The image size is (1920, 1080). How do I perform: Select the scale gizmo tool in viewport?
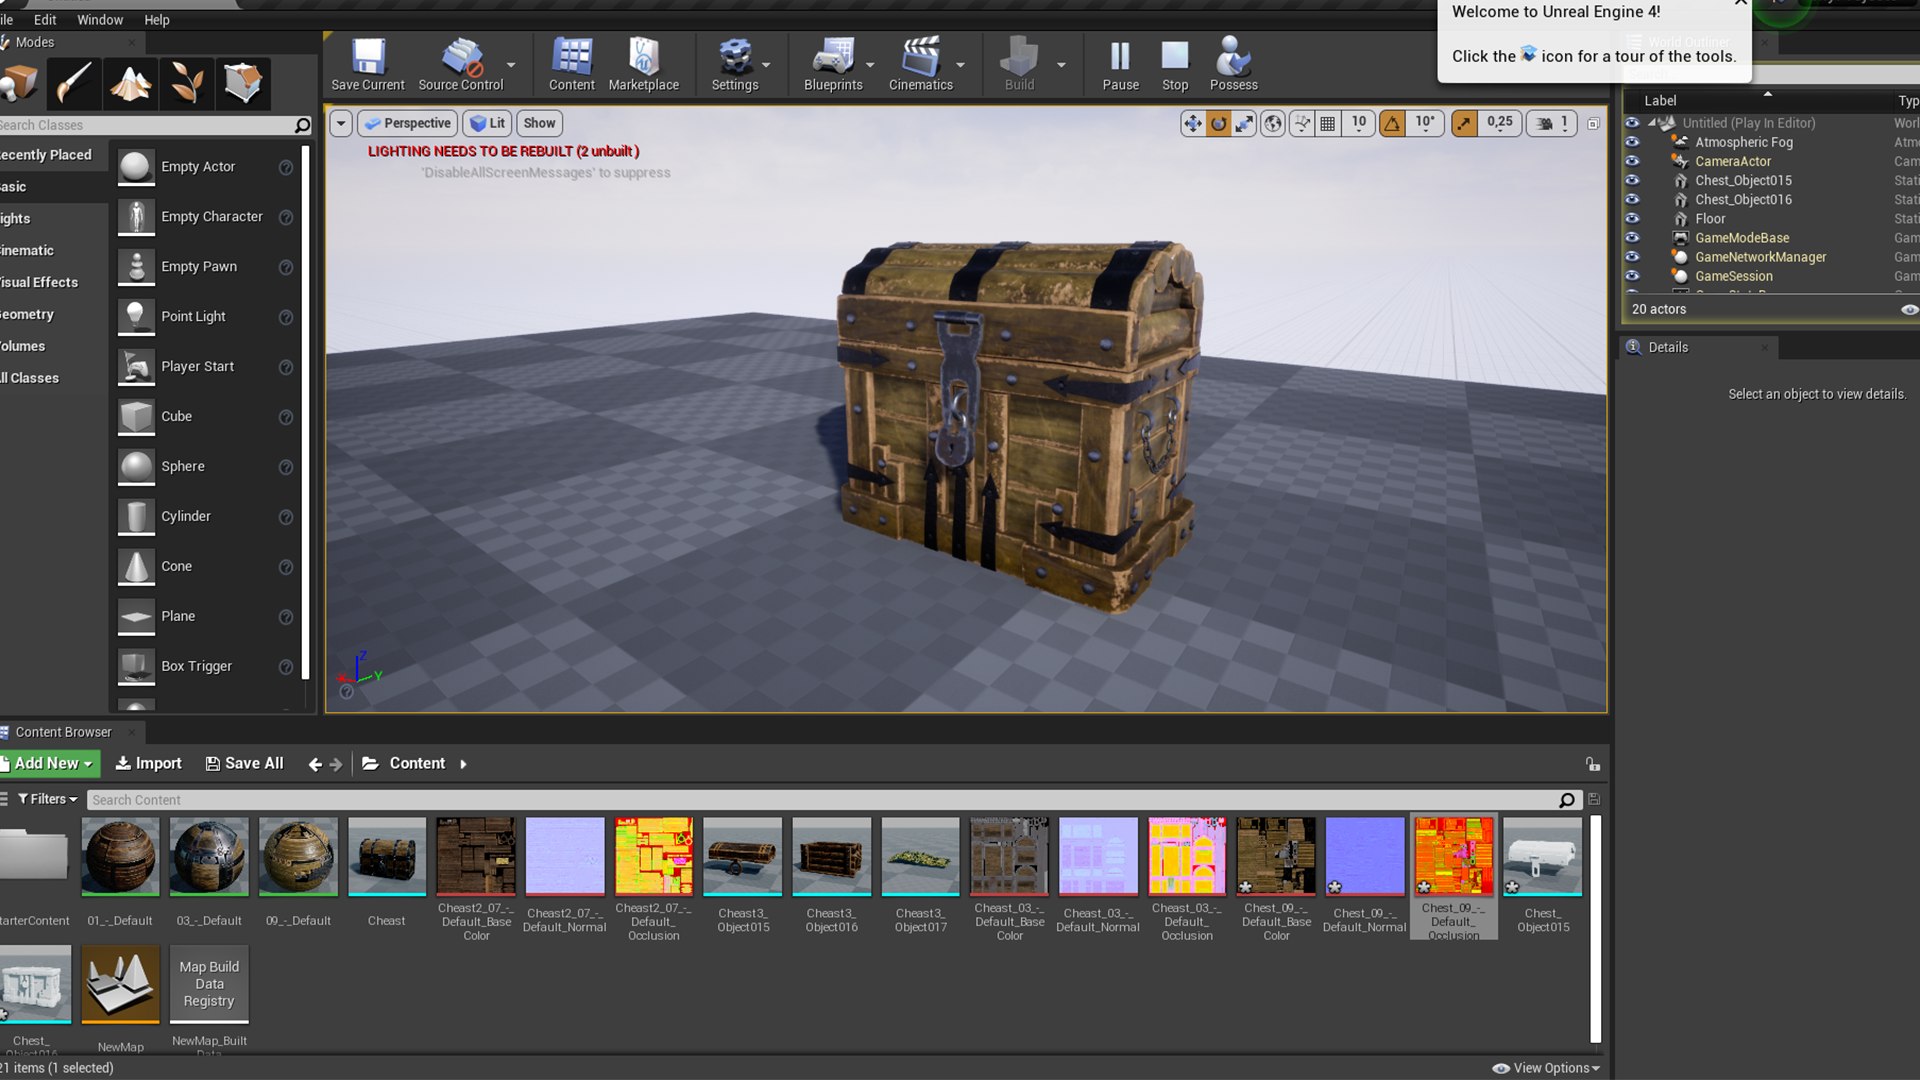pos(1243,123)
